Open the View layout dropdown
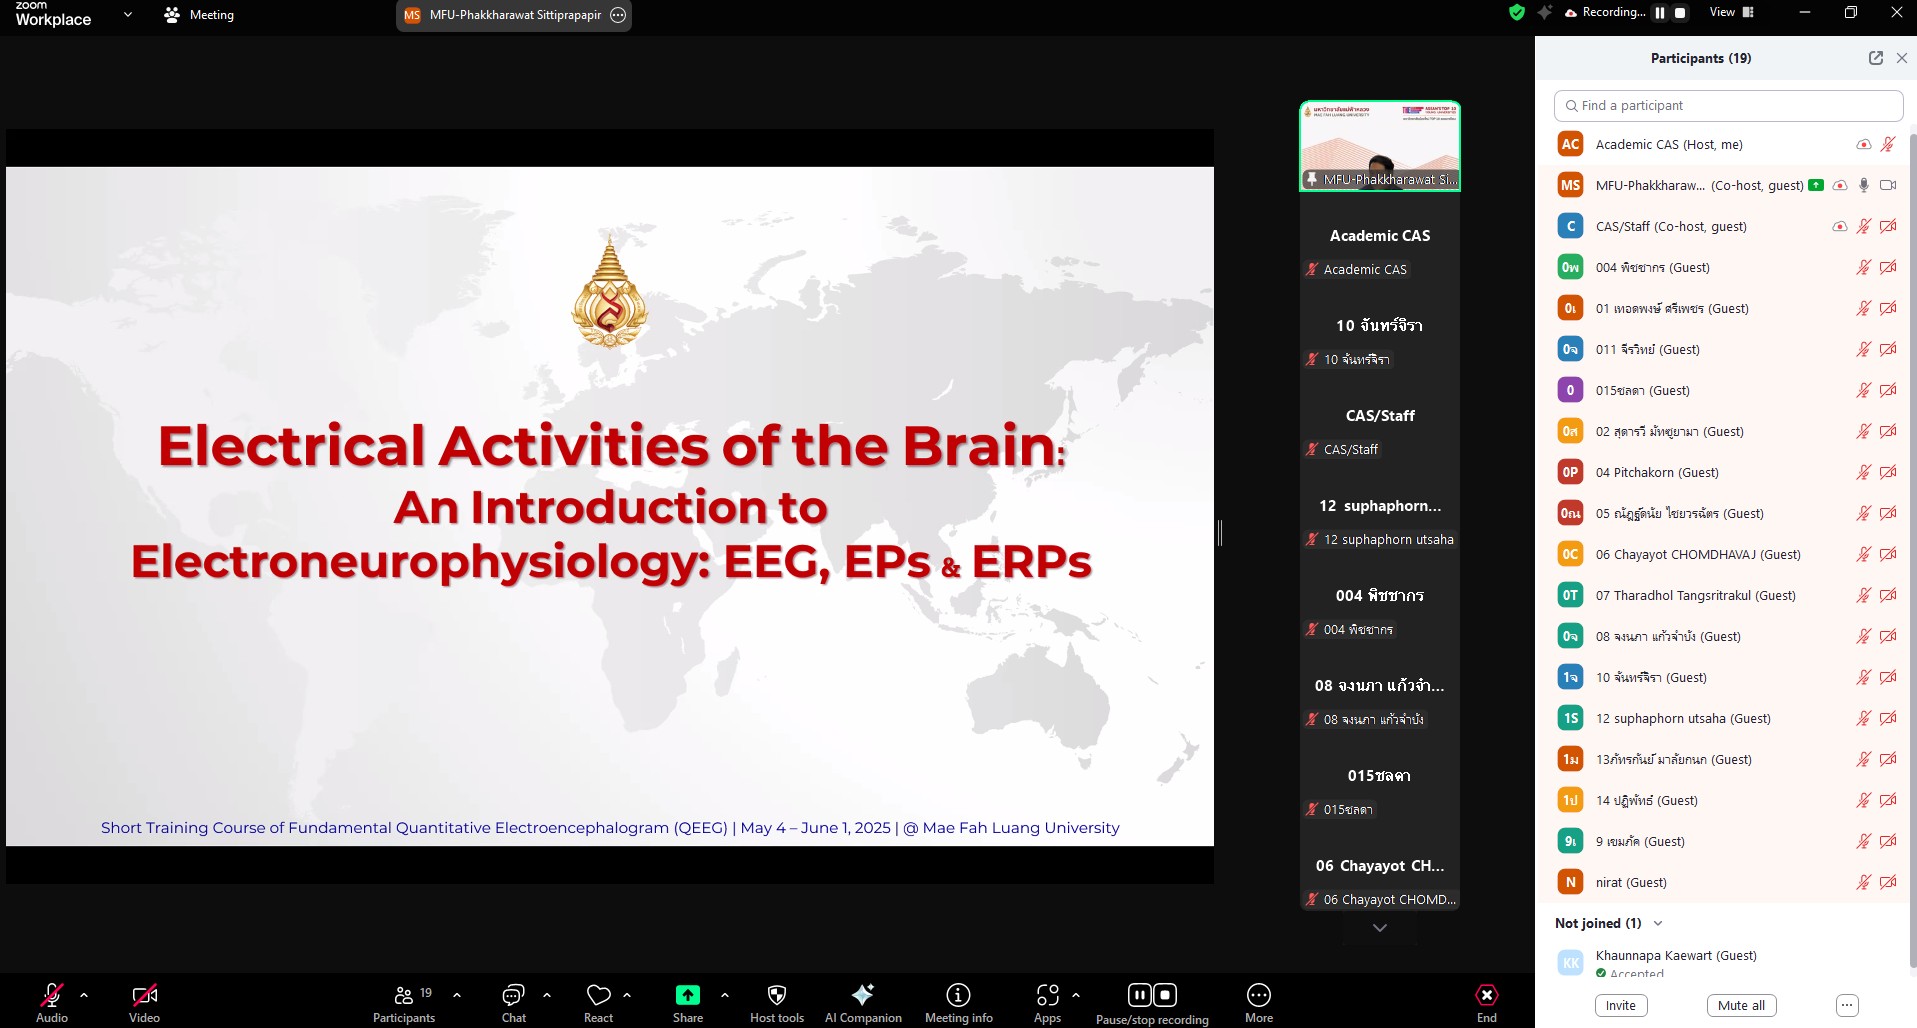This screenshot has width=1917, height=1028. point(1732,13)
